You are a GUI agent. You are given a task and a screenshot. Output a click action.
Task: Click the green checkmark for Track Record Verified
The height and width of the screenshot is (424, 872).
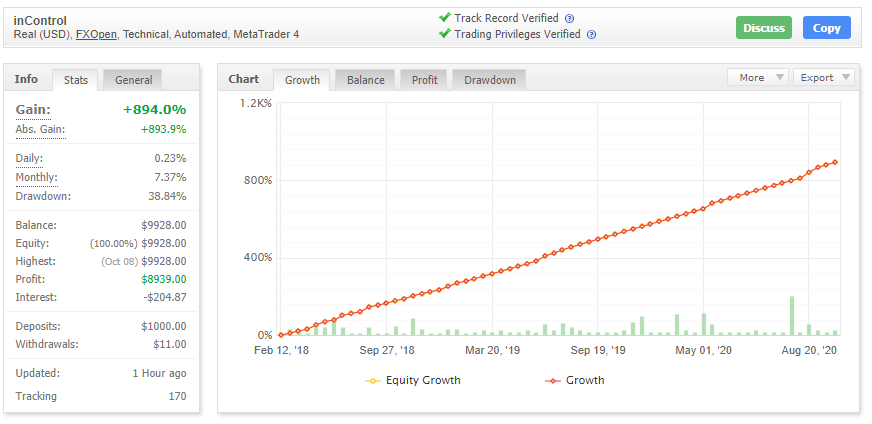click(x=444, y=18)
